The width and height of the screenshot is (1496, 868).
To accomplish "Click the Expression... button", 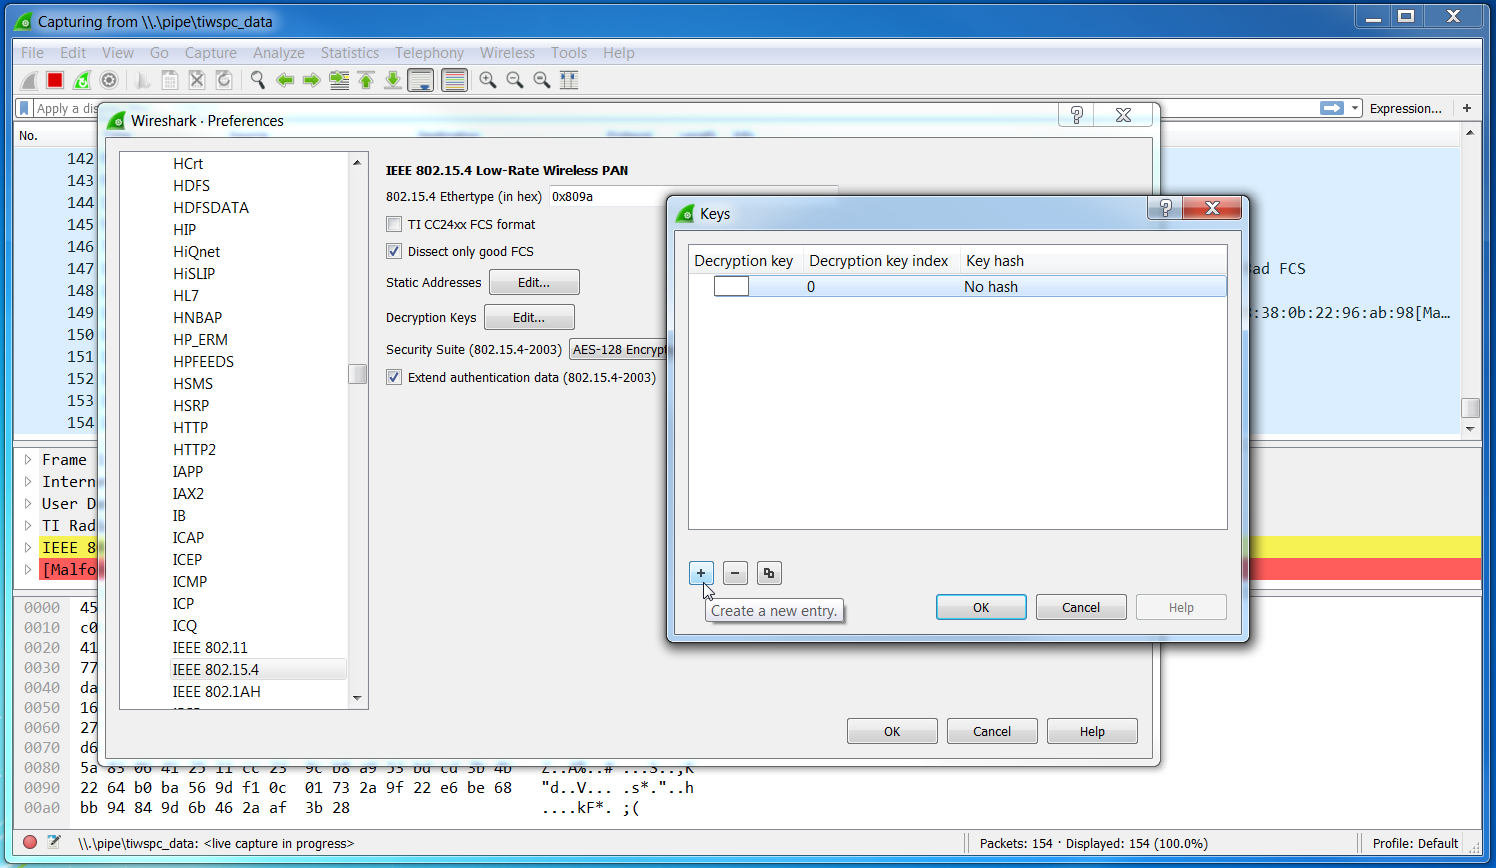I will click(x=1405, y=108).
